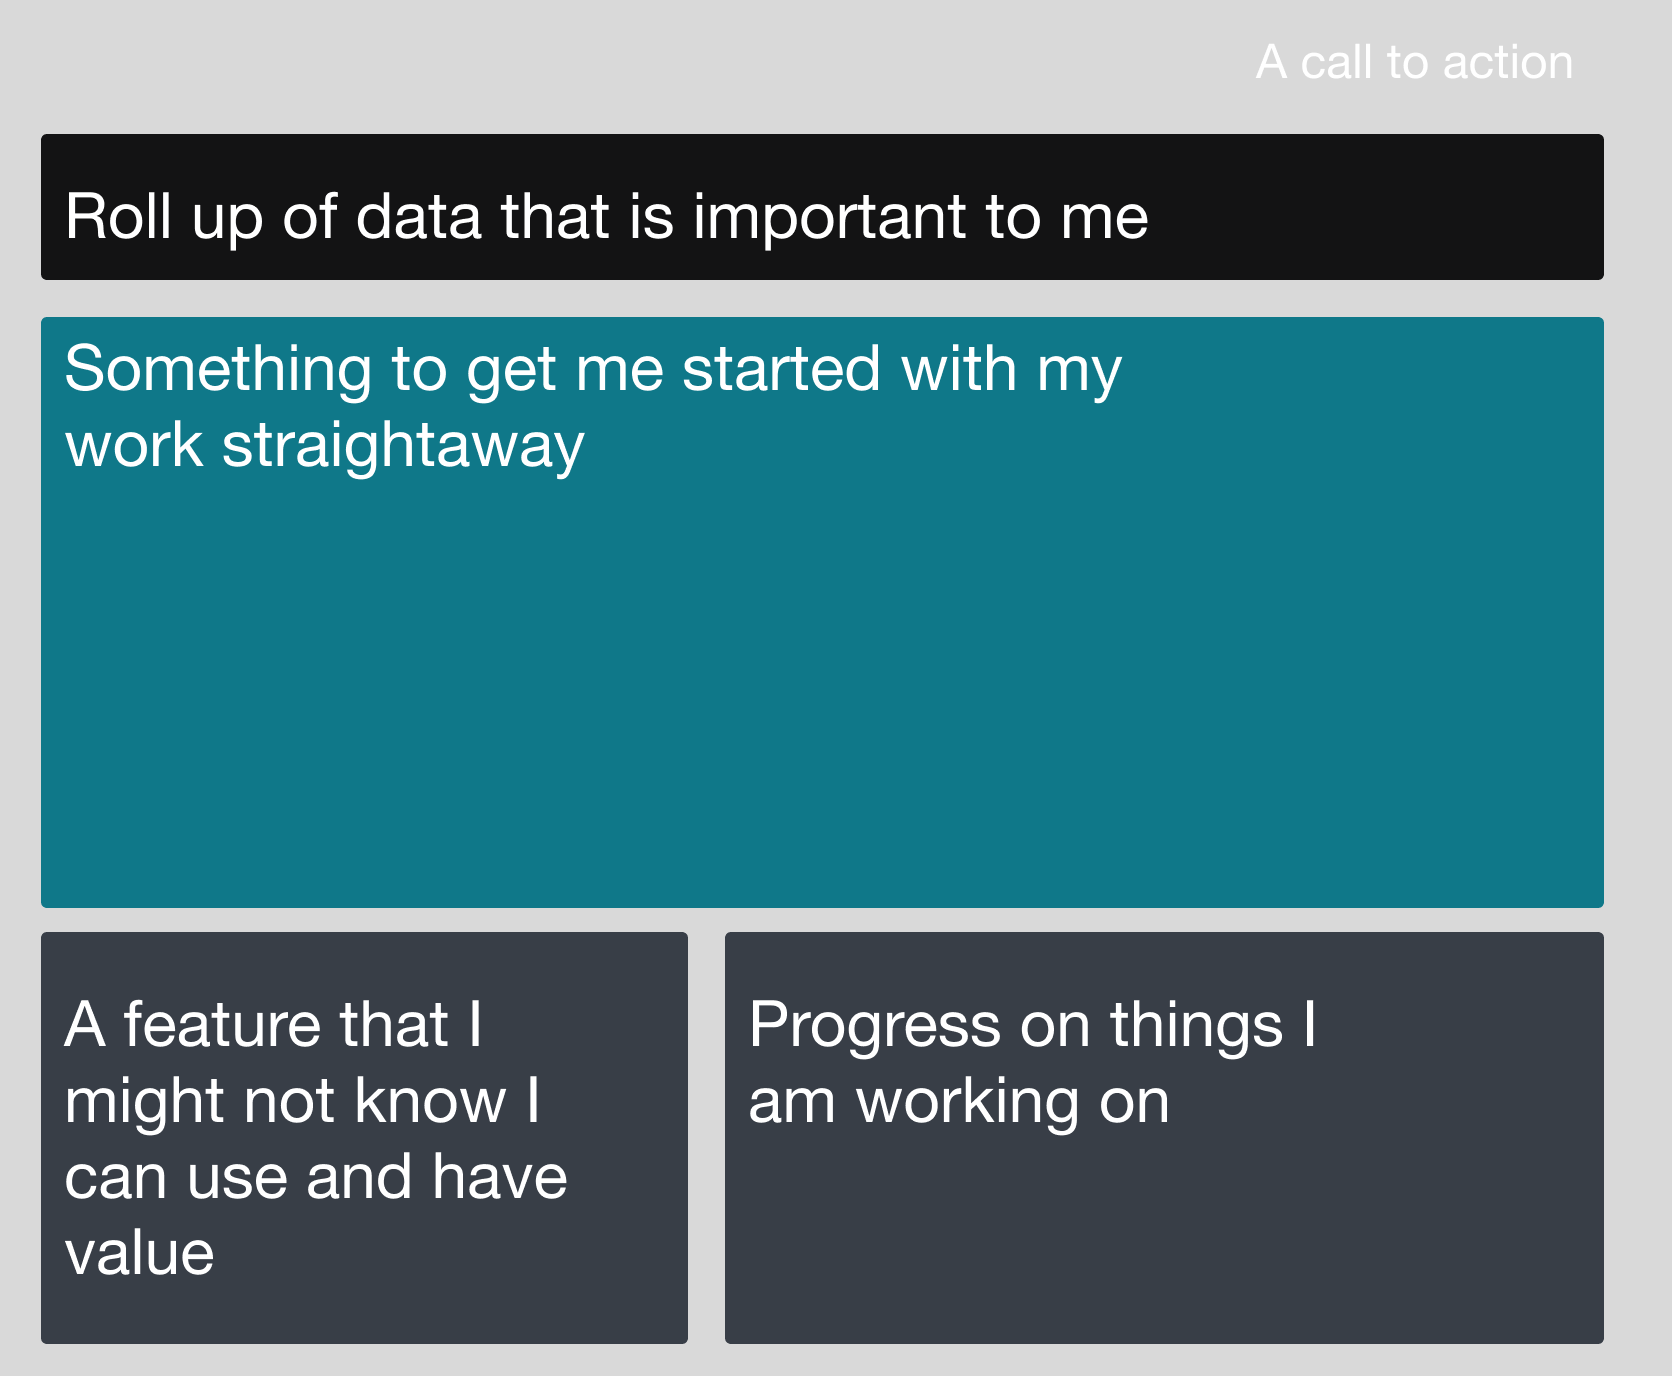Click the 'A call to action' link
This screenshot has height=1376, width=1672.
pyautogui.click(x=1414, y=62)
